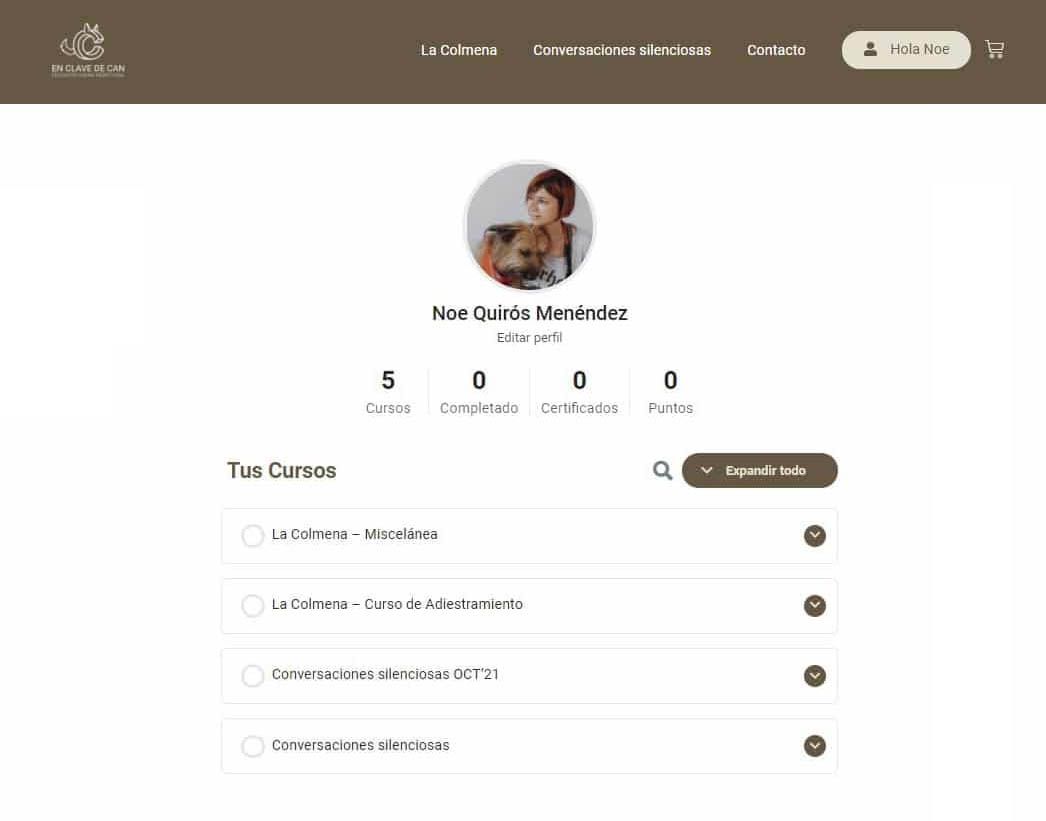Click the user icon in Hola Noe
1046x821 pixels.
pyautogui.click(x=870, y=49)
